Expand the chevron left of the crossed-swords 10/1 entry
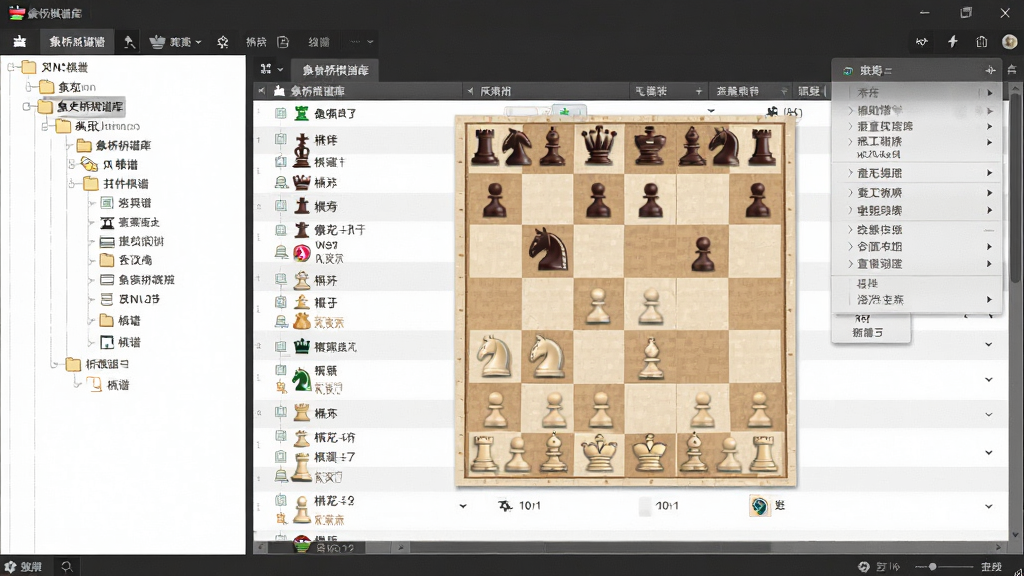Image resolution: width=1024 pixels, height=576 pixels. pyautogui.click(x=463, y=506)
